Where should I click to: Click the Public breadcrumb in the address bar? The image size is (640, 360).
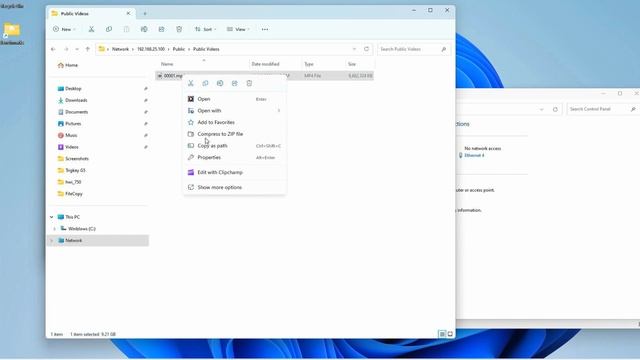(x=179, y=49)
